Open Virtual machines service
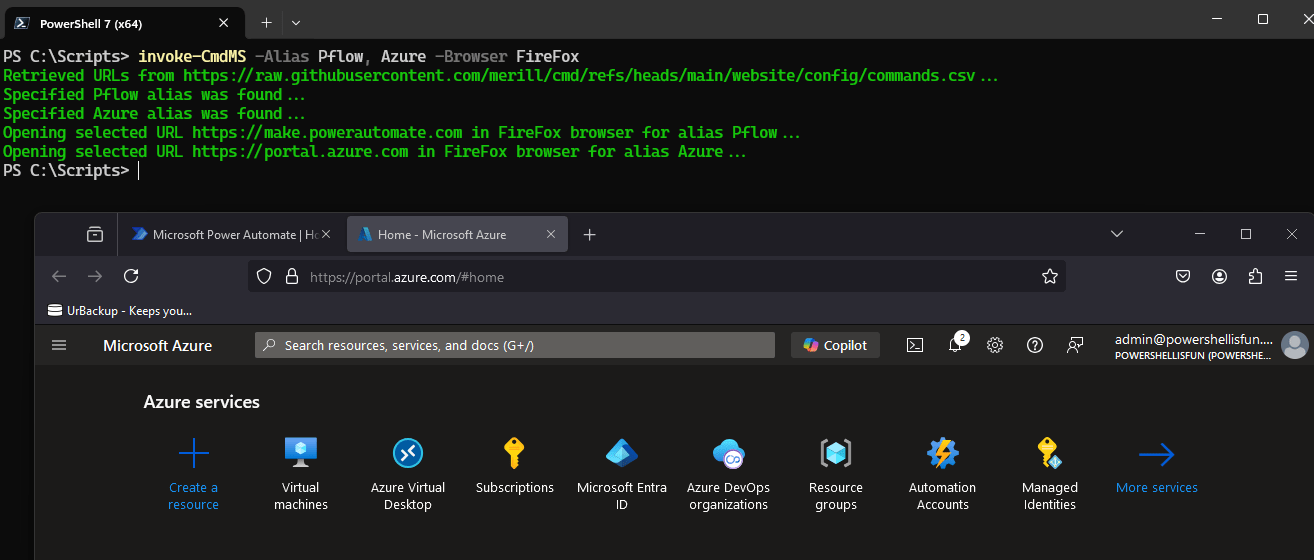1314x560 pixels. coord(300,474)
